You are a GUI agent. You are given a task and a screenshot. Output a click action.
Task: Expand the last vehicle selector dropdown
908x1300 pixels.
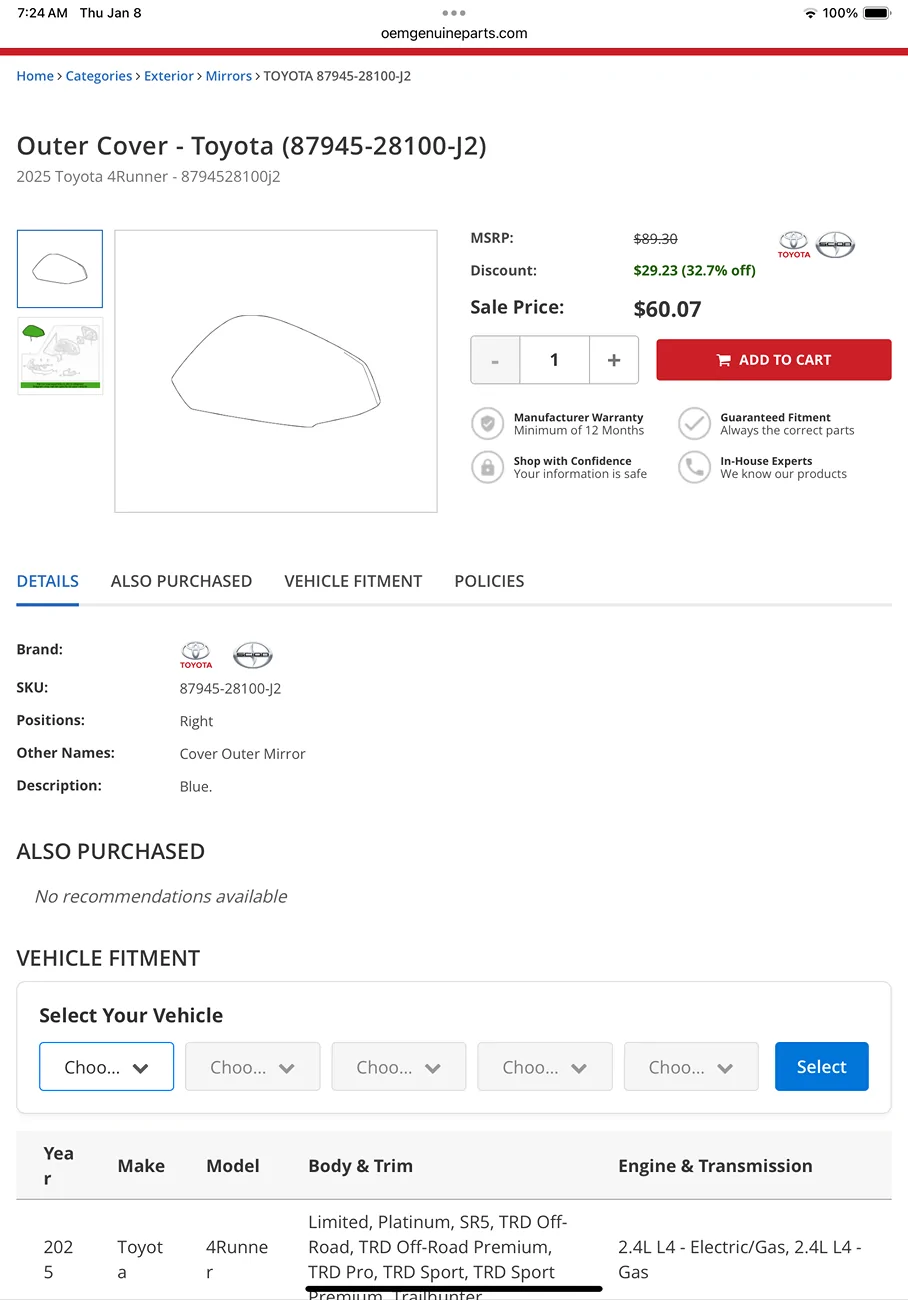point(691,1067)
